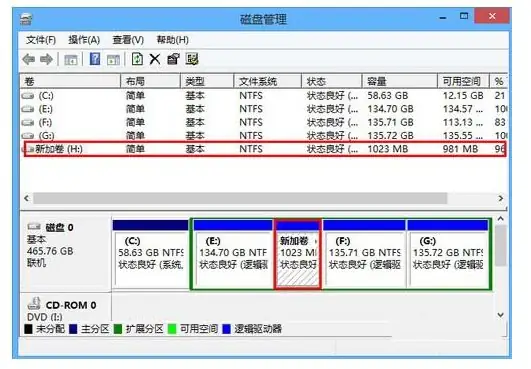The image size is (531, 369).
Task: Select the (F:) 135.71 GB partition block
Action: [364, 254]
